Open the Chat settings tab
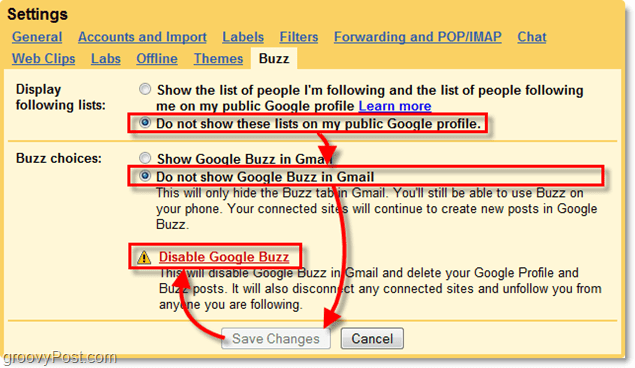 [x=532, y=37]
